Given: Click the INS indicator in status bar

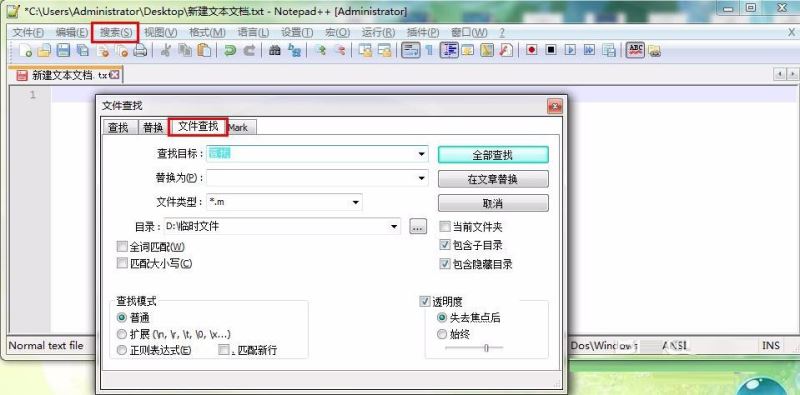Looking at the screenshot, I should 771,345.
